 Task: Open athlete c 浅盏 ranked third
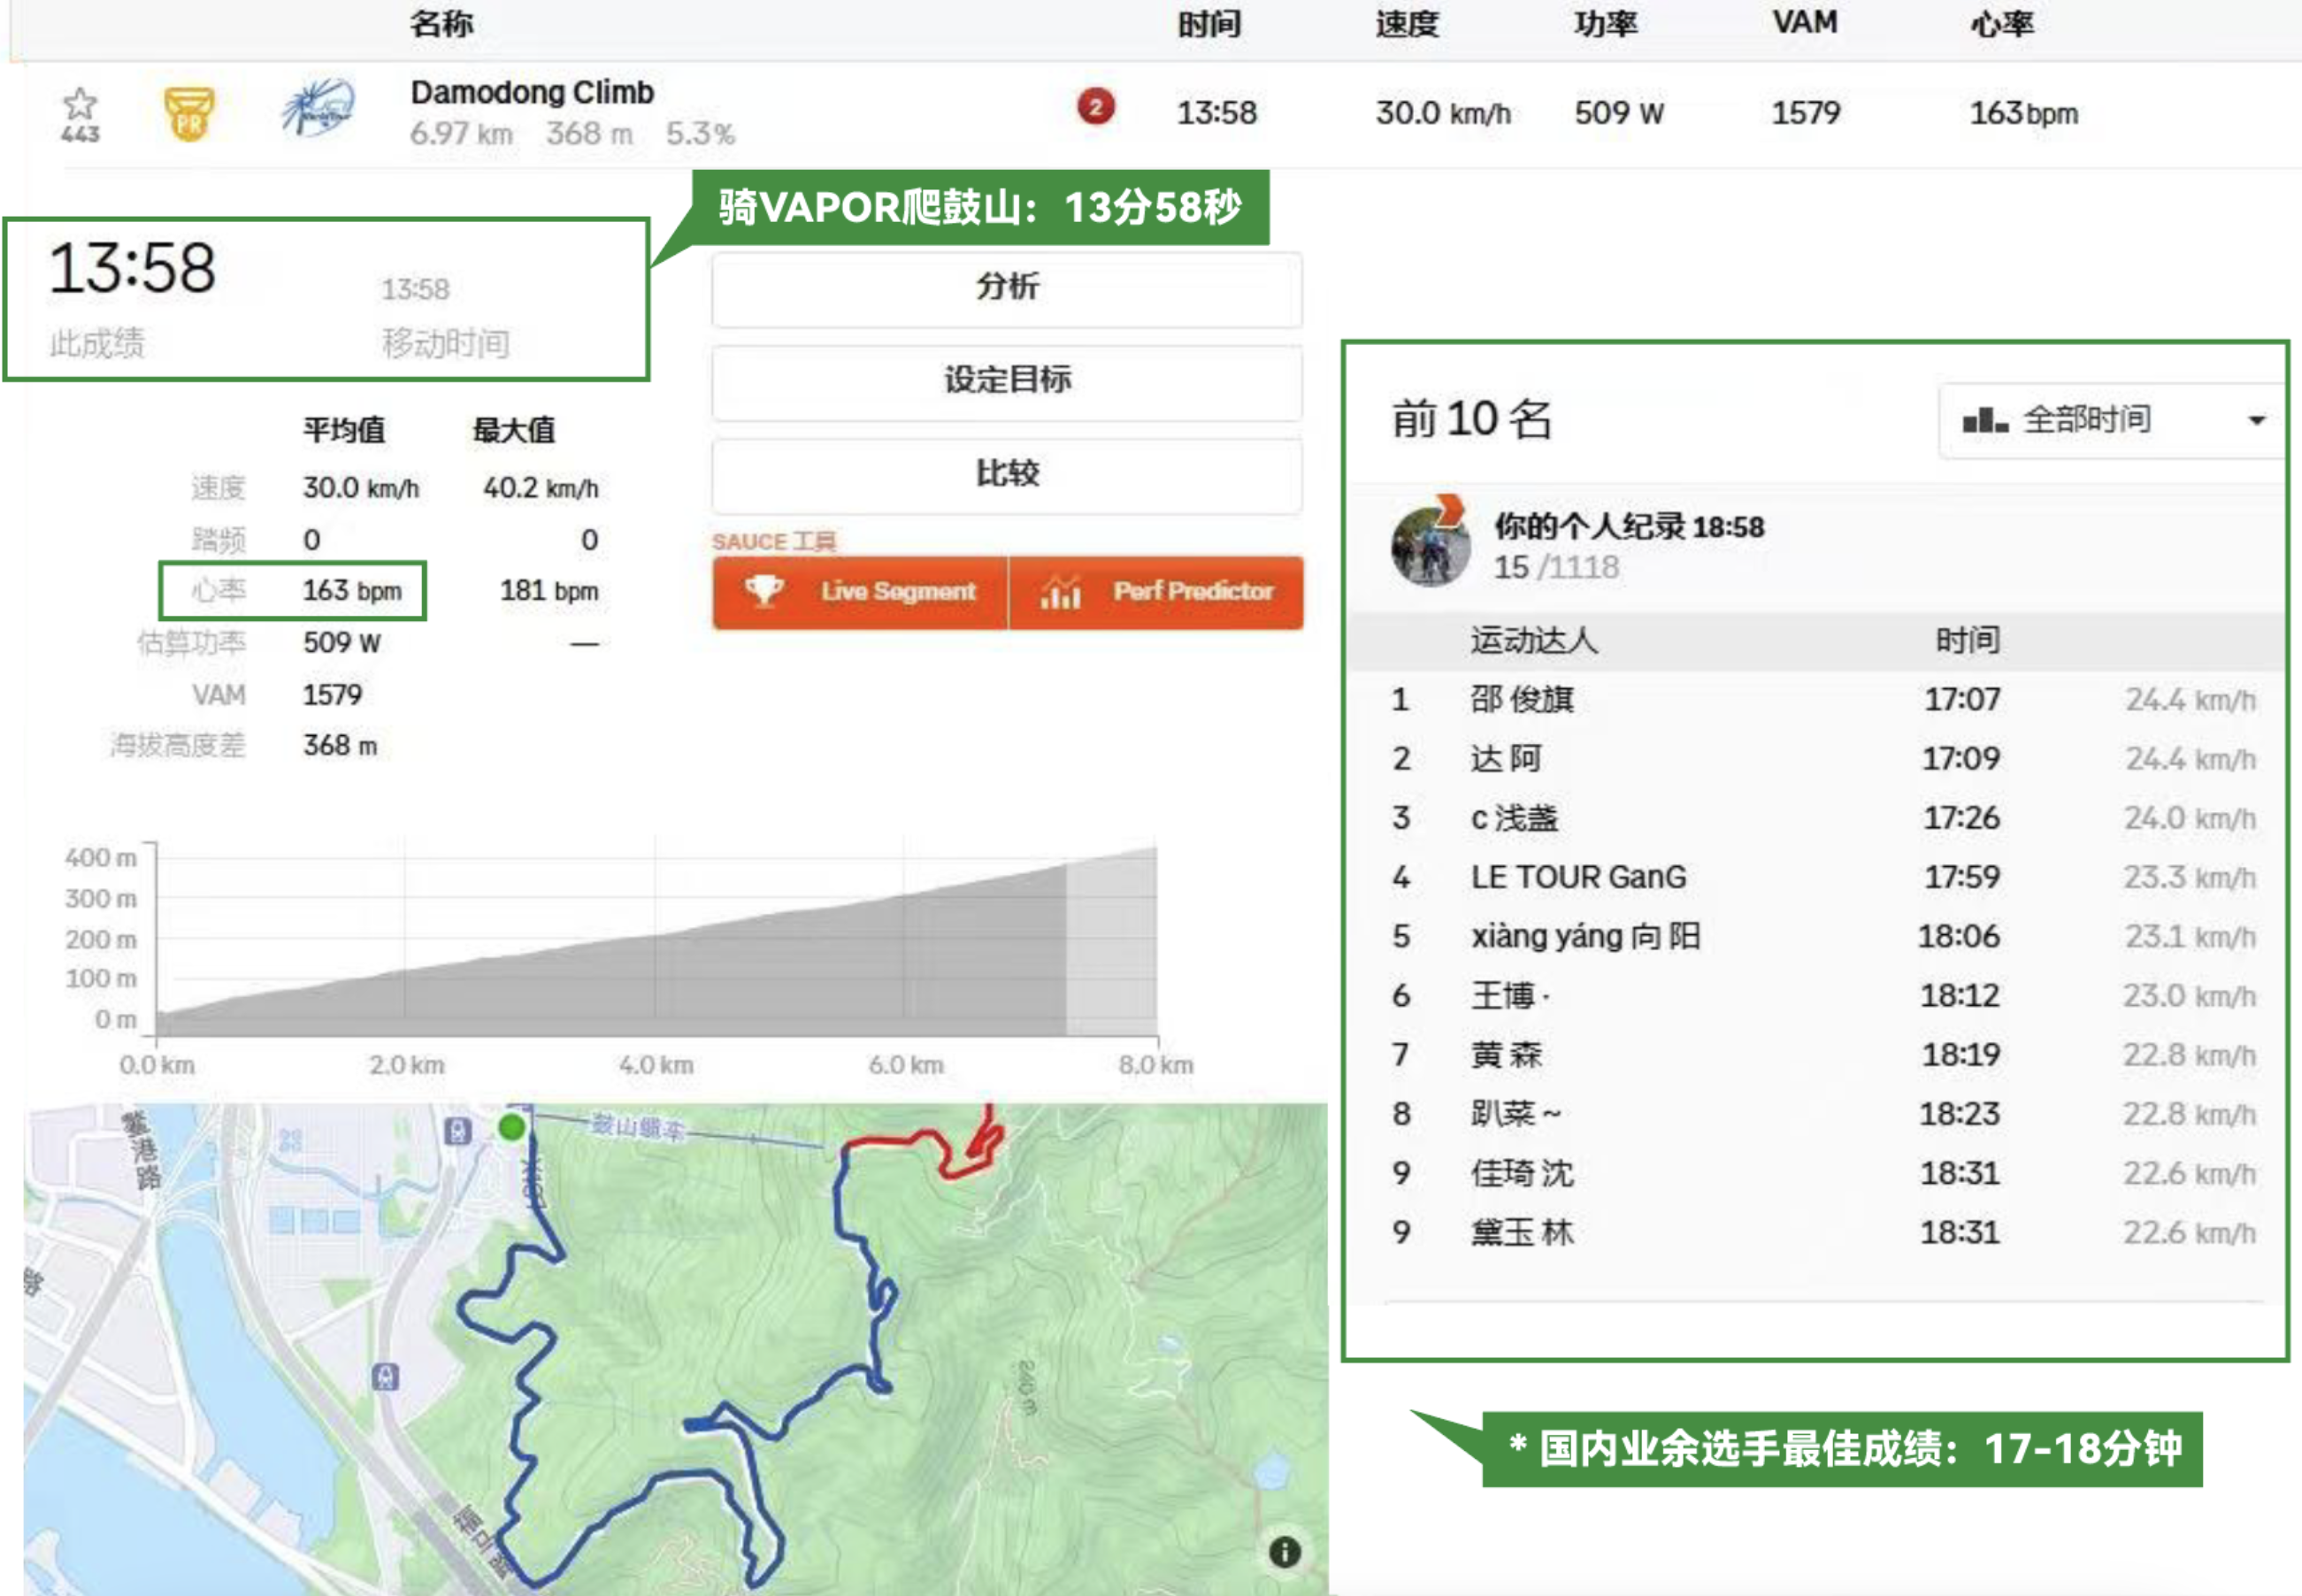1514,818
